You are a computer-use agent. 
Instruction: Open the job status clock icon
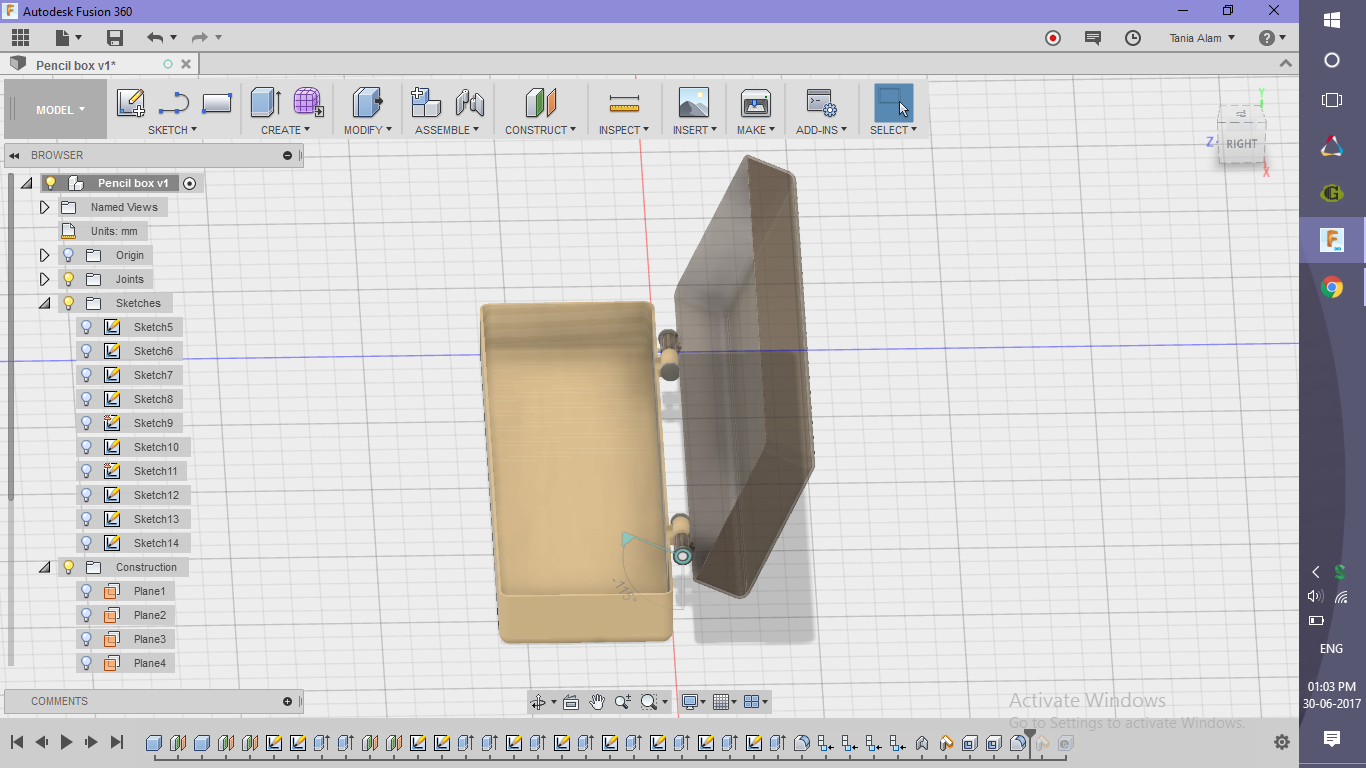point(1133,38)
